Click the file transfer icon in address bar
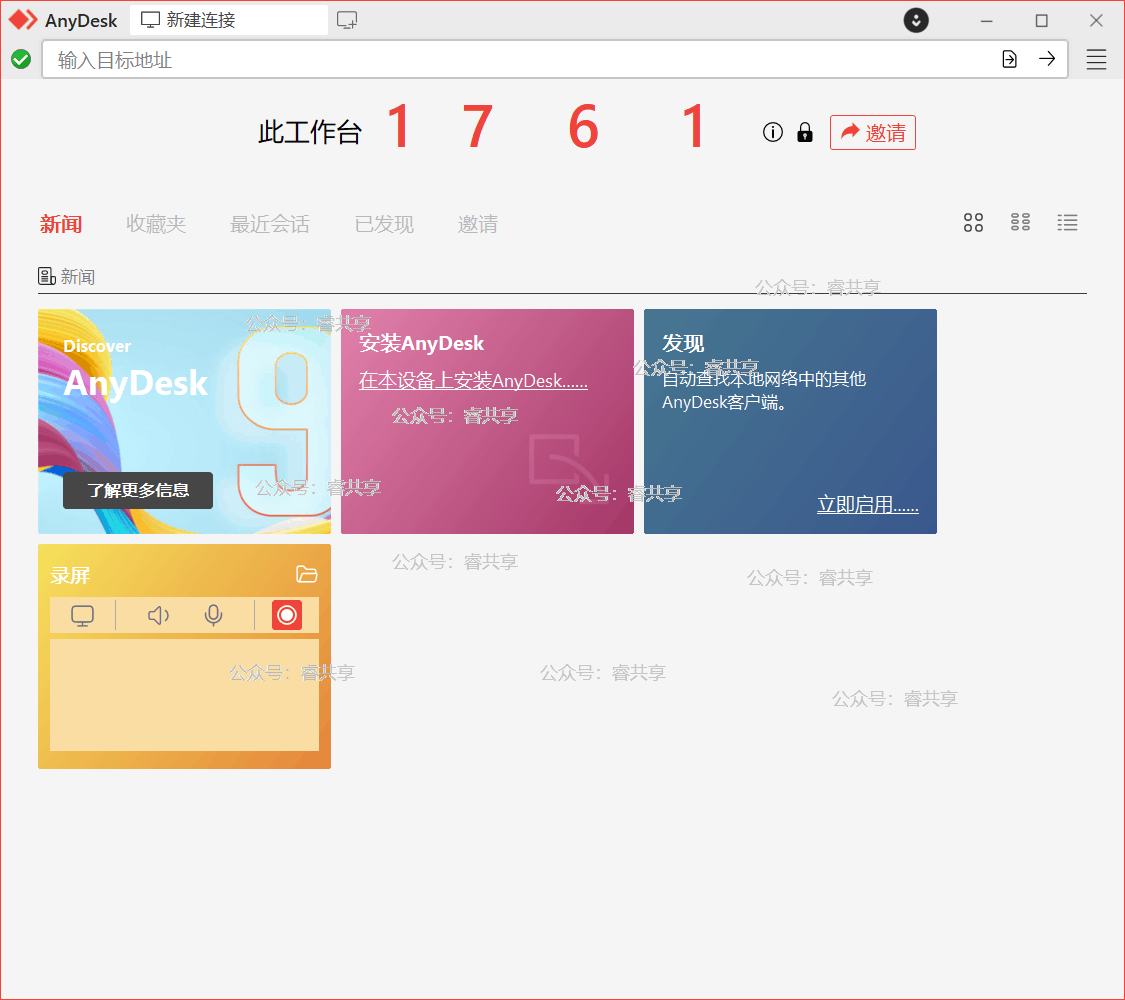The width and height of the screenshot is (1125, 1000). (x=1009, y=60)
